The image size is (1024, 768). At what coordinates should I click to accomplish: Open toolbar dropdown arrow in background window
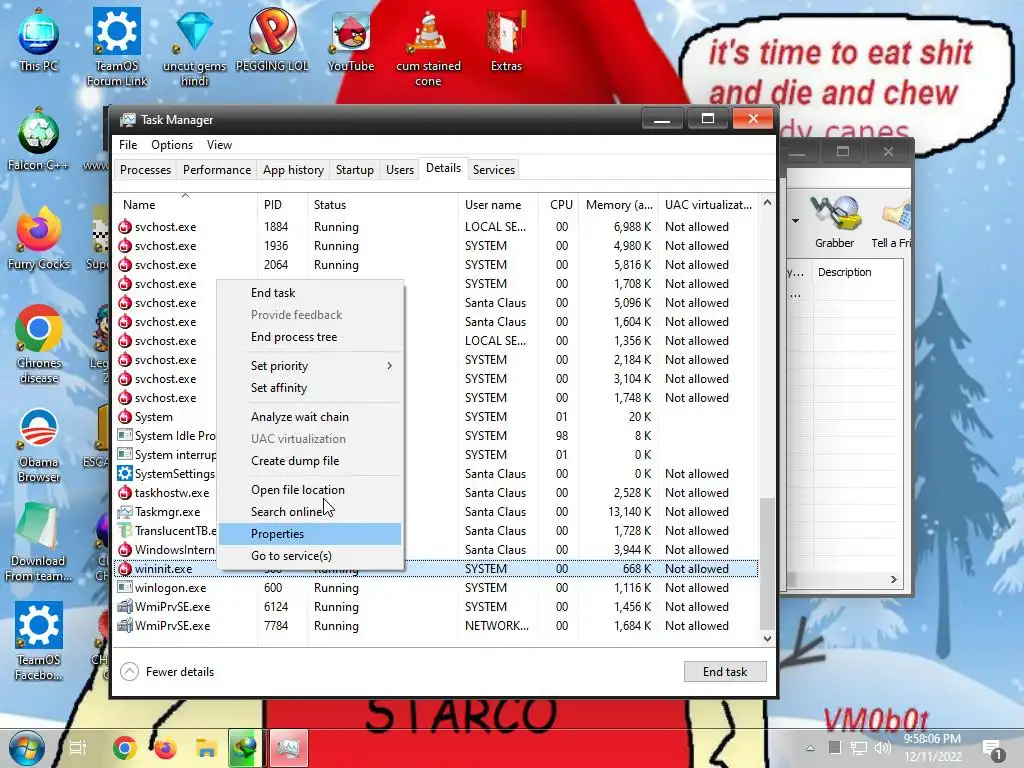click(x=795, y=221)
